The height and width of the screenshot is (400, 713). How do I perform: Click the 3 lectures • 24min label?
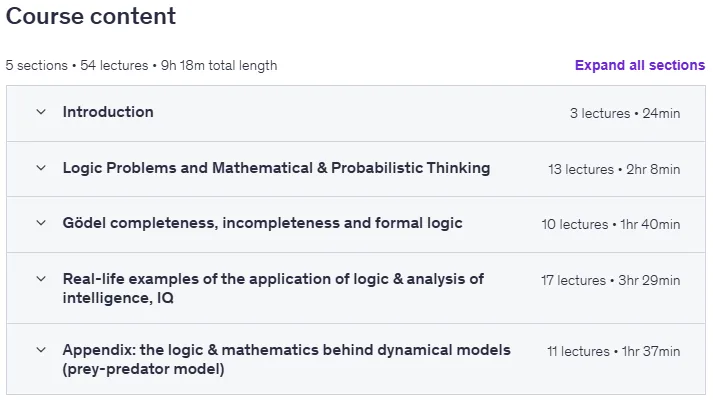tap(625, 113)
